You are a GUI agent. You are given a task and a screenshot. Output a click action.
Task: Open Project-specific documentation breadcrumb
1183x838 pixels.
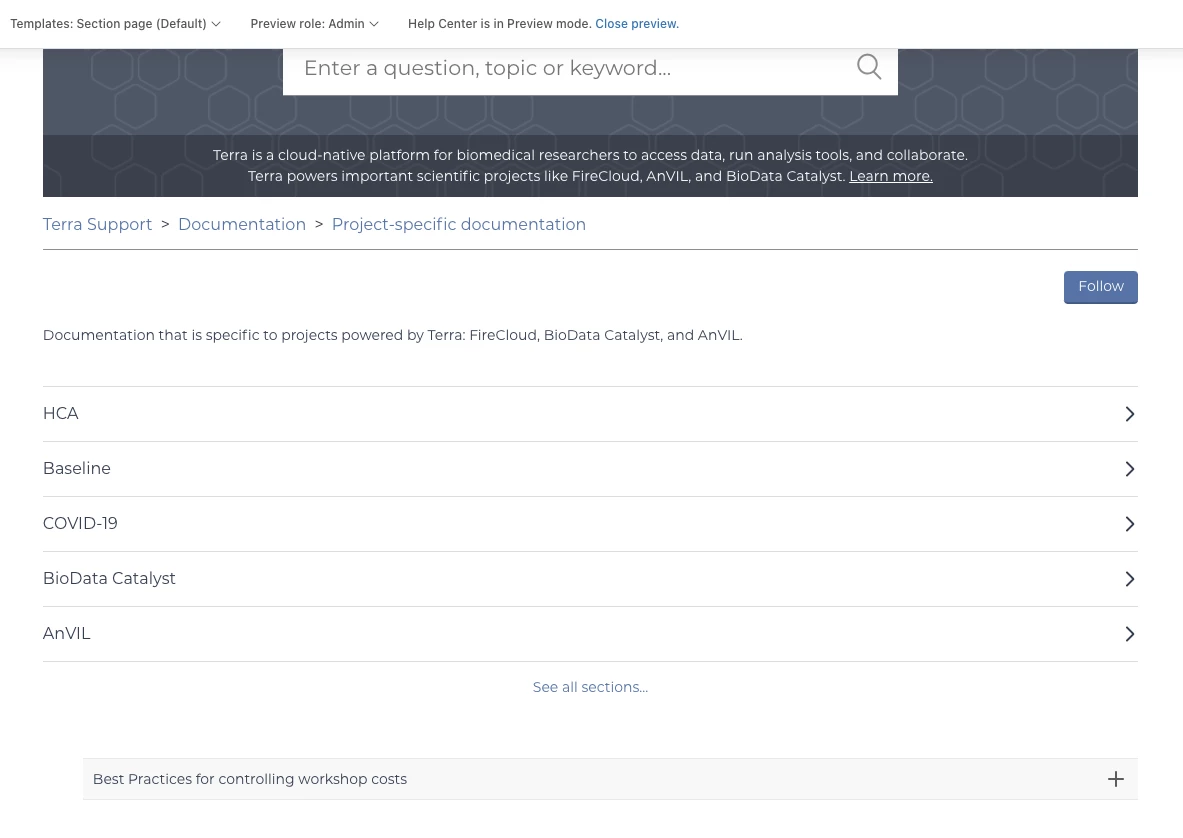click(459, 224)
